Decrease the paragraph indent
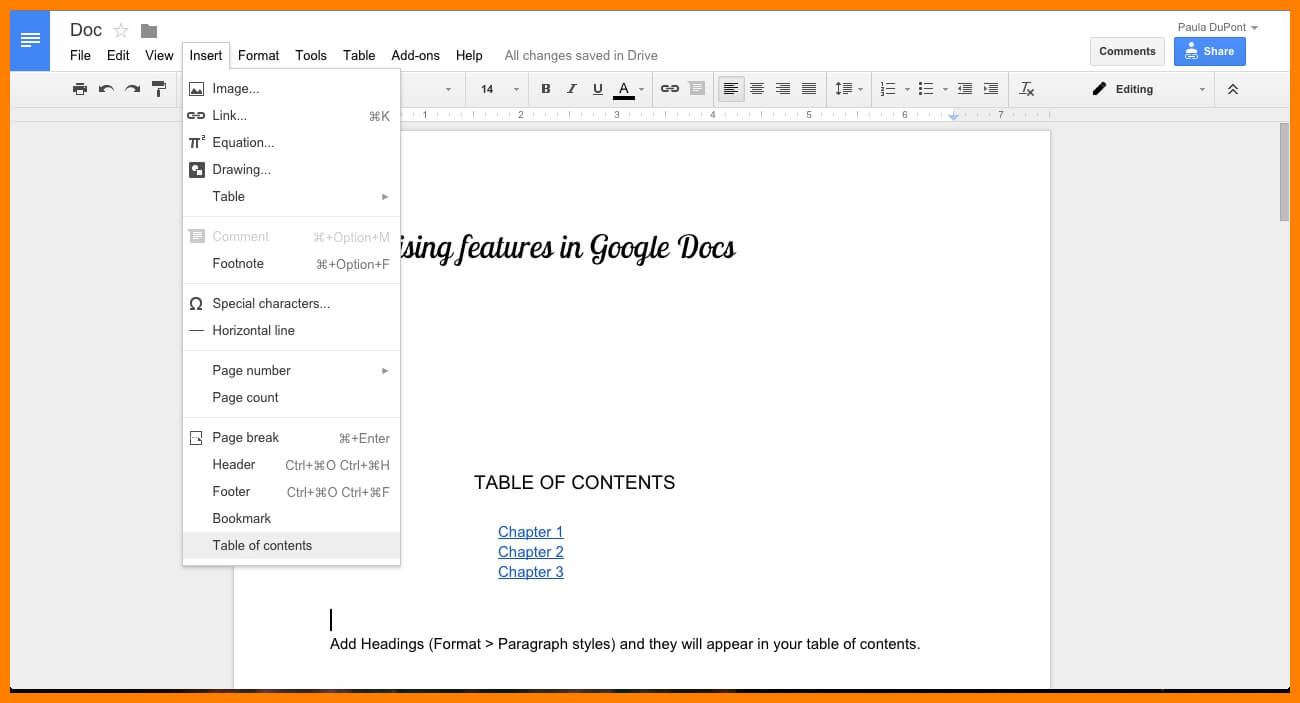This screenshot has width=1300, height=703. [x=965, y=89]
